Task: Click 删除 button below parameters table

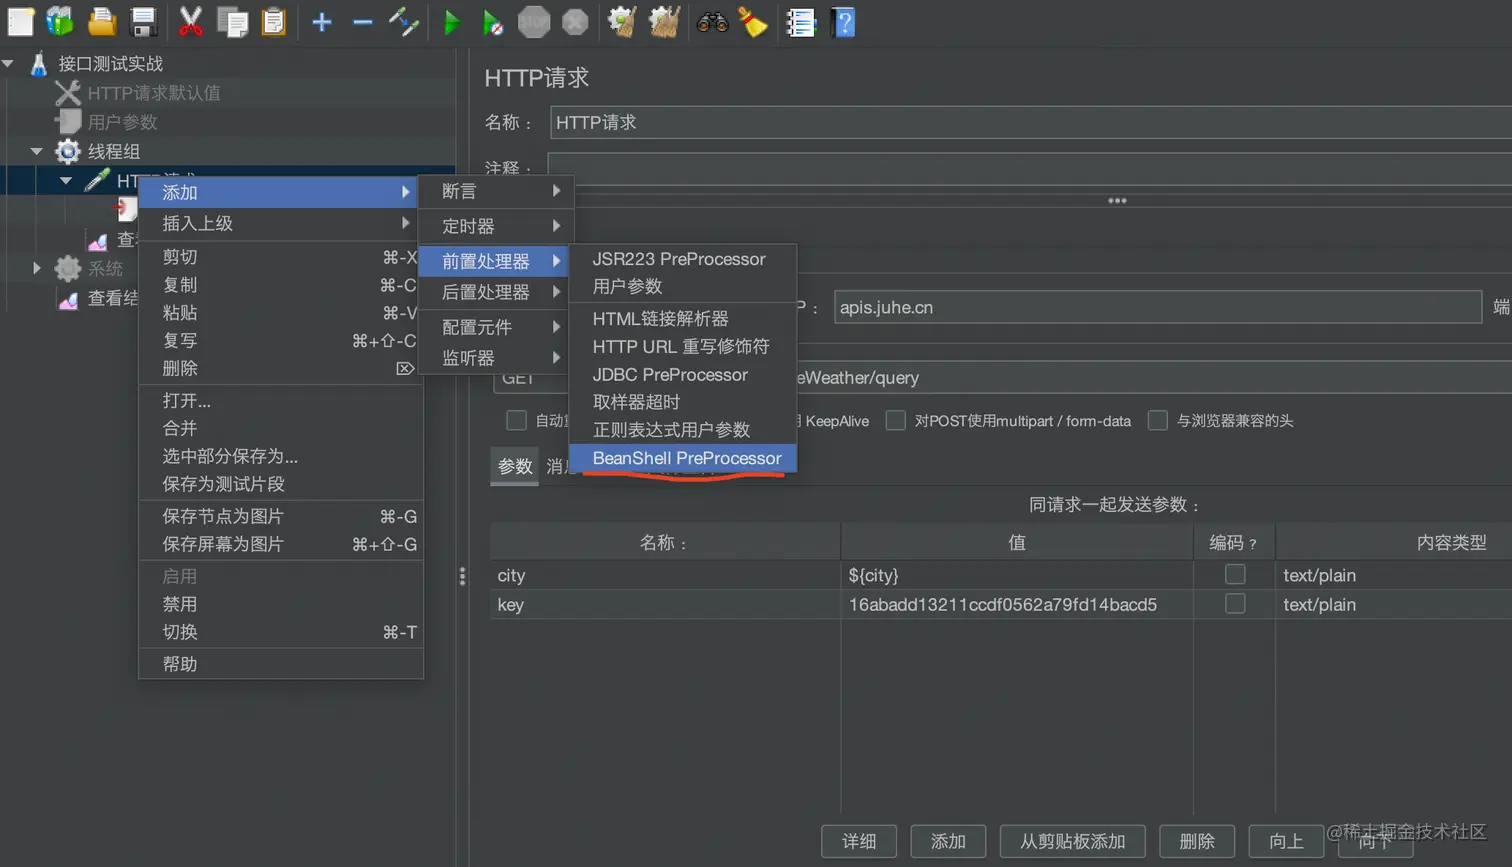Action: click(1197, 841)
